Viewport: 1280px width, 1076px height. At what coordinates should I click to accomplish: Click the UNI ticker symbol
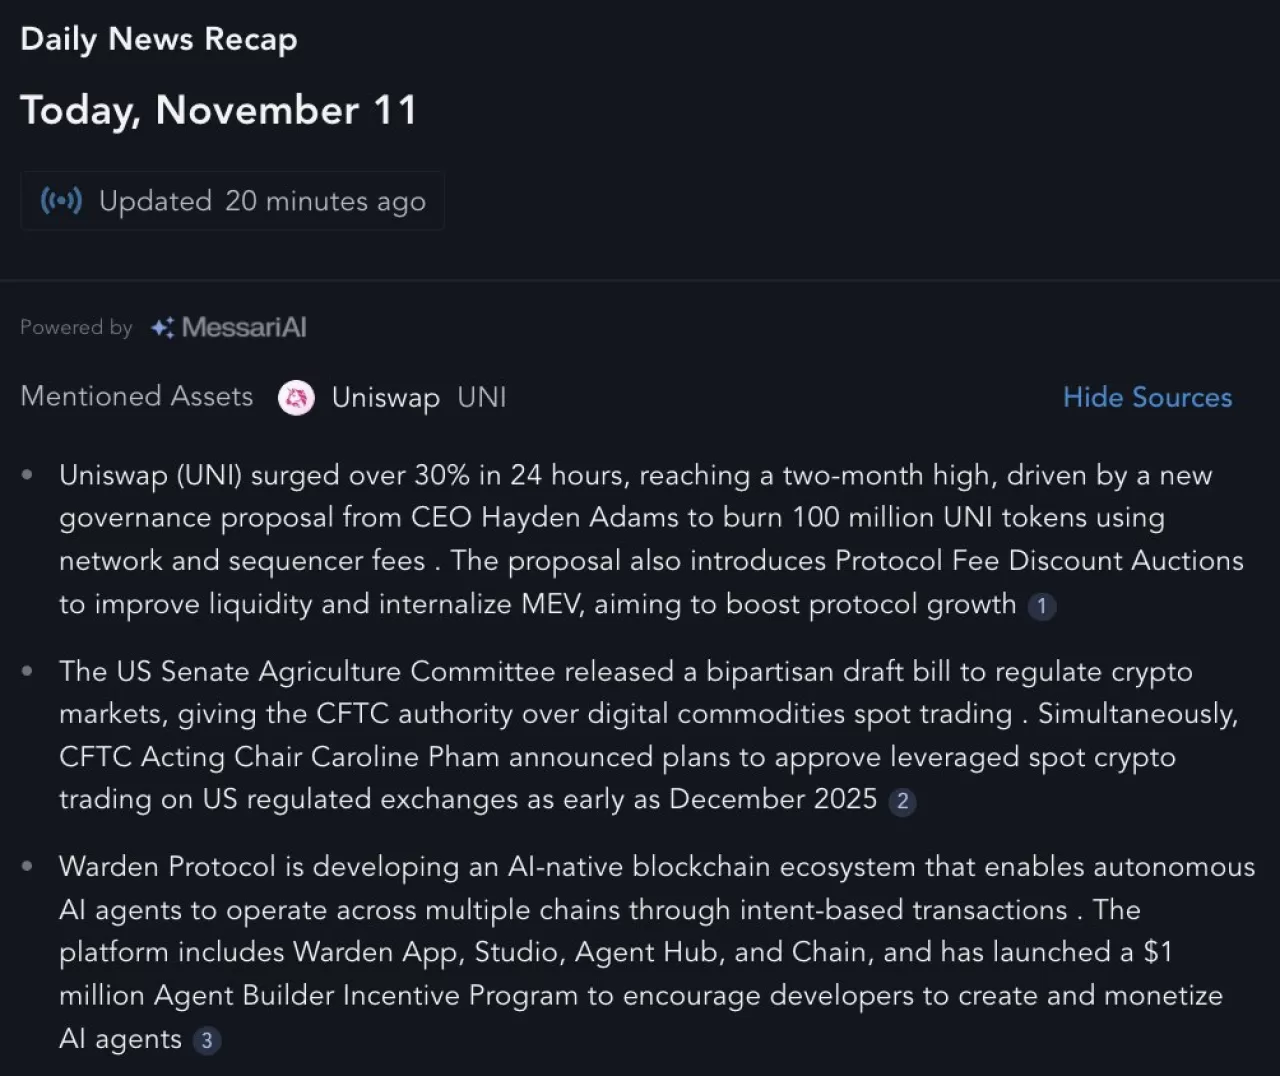click(x=482, y=398)
